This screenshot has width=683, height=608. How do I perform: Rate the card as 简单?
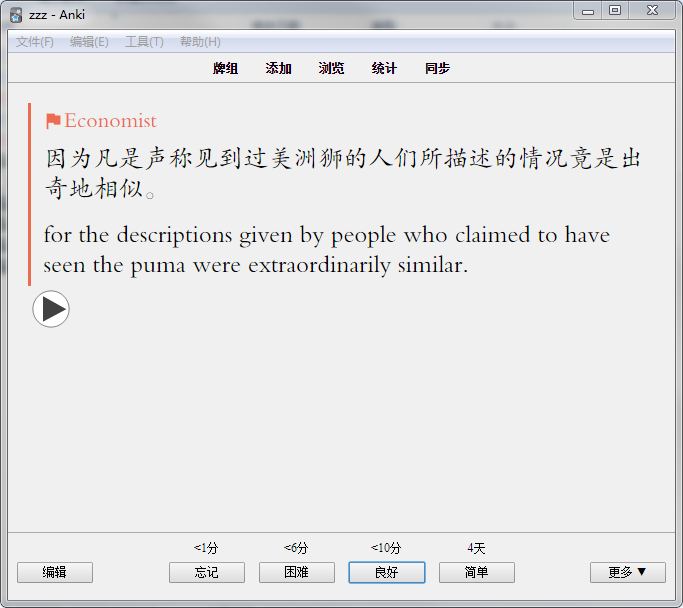pyautogui.click(x=477, y=572)
